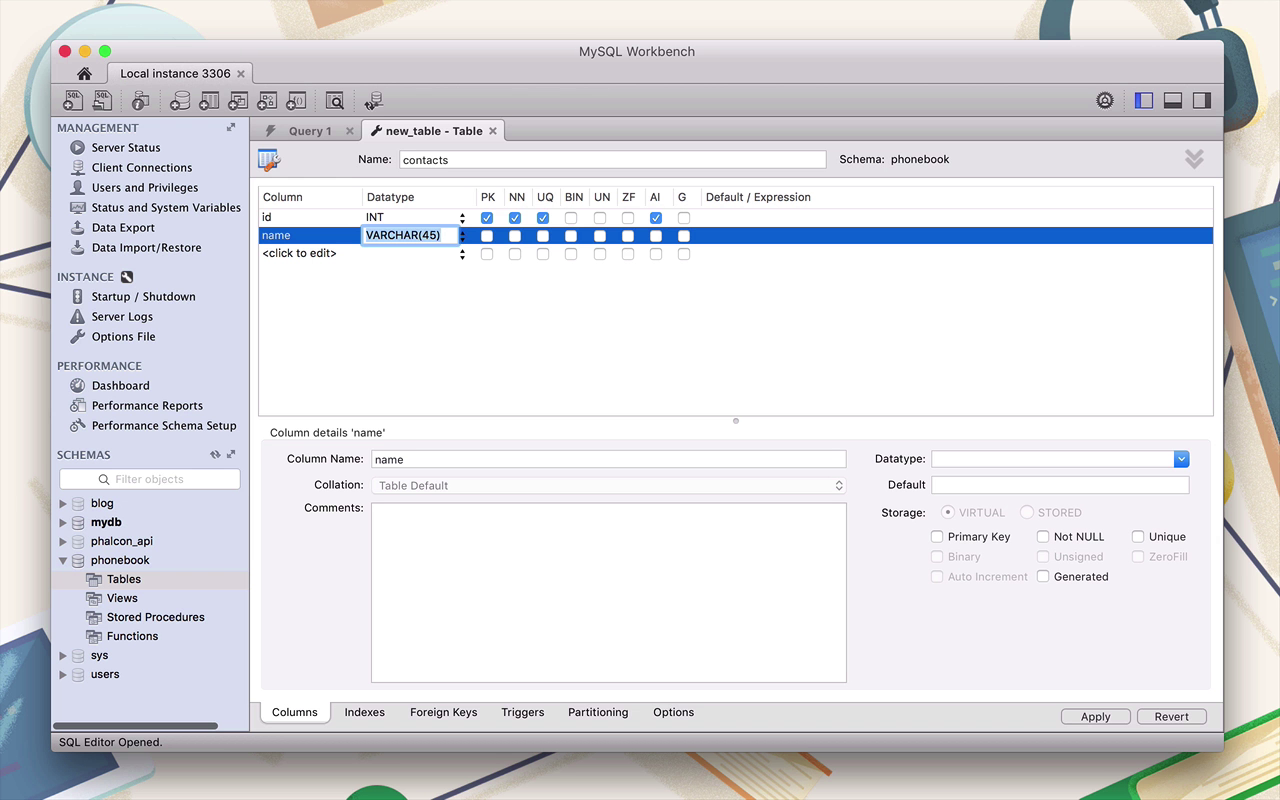This screenshot has width=1280, height=800.
Task: Collapse table header with double-chevron icon
Action: [1194, 159]
